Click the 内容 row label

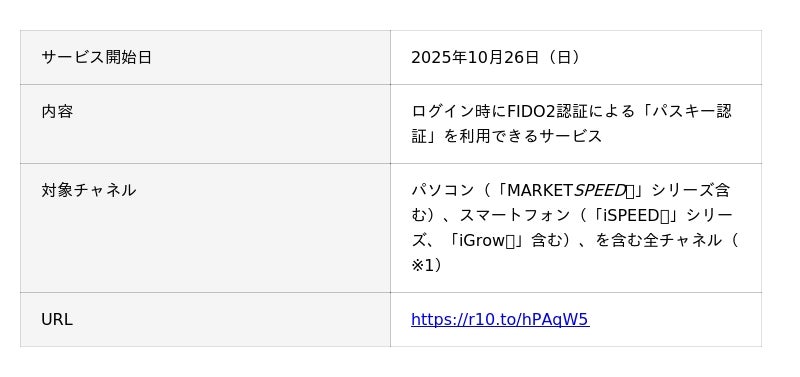(x=57, y=111)
